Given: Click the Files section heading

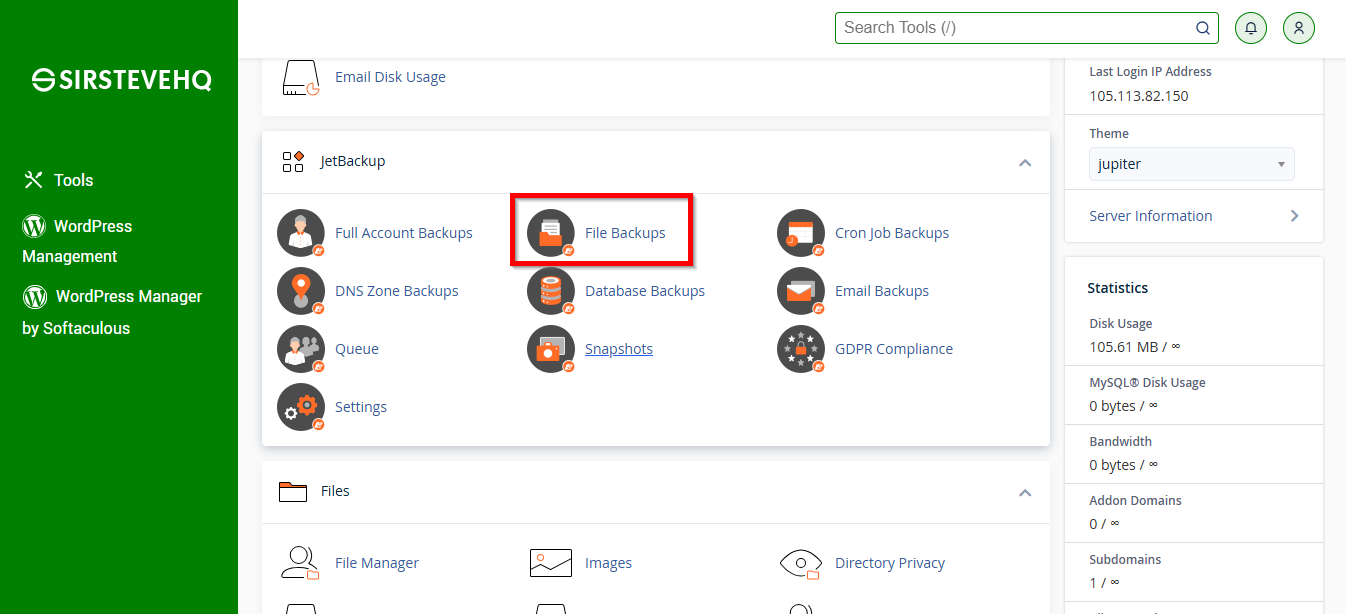Looking at the screenshot, I should pos(335,491).
